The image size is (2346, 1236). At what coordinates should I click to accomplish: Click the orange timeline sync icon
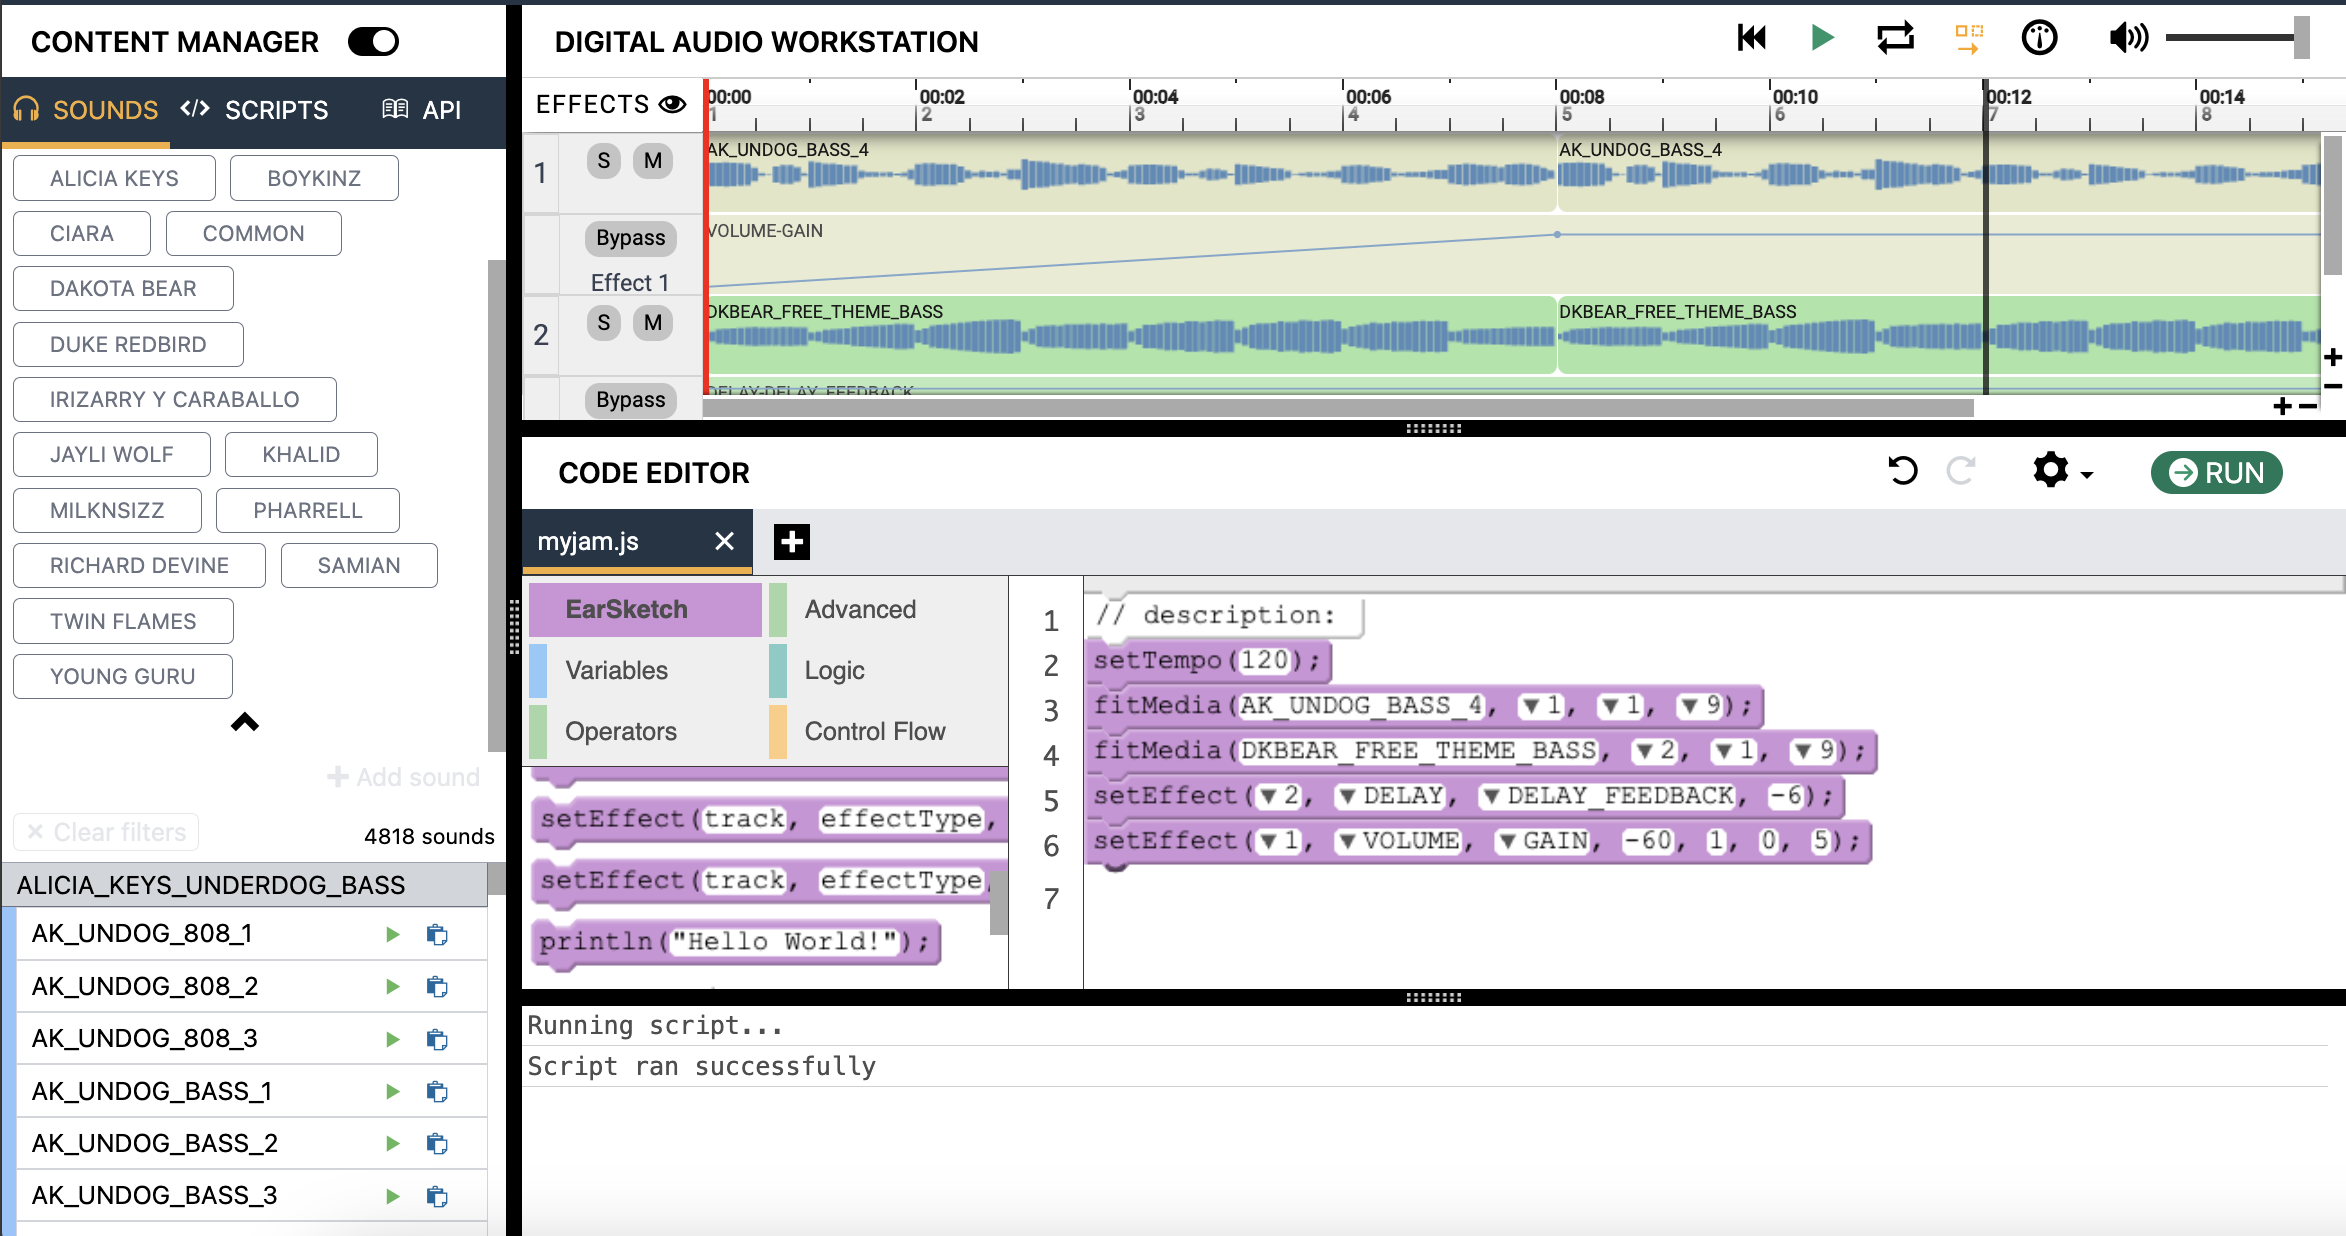point(1968,38)
